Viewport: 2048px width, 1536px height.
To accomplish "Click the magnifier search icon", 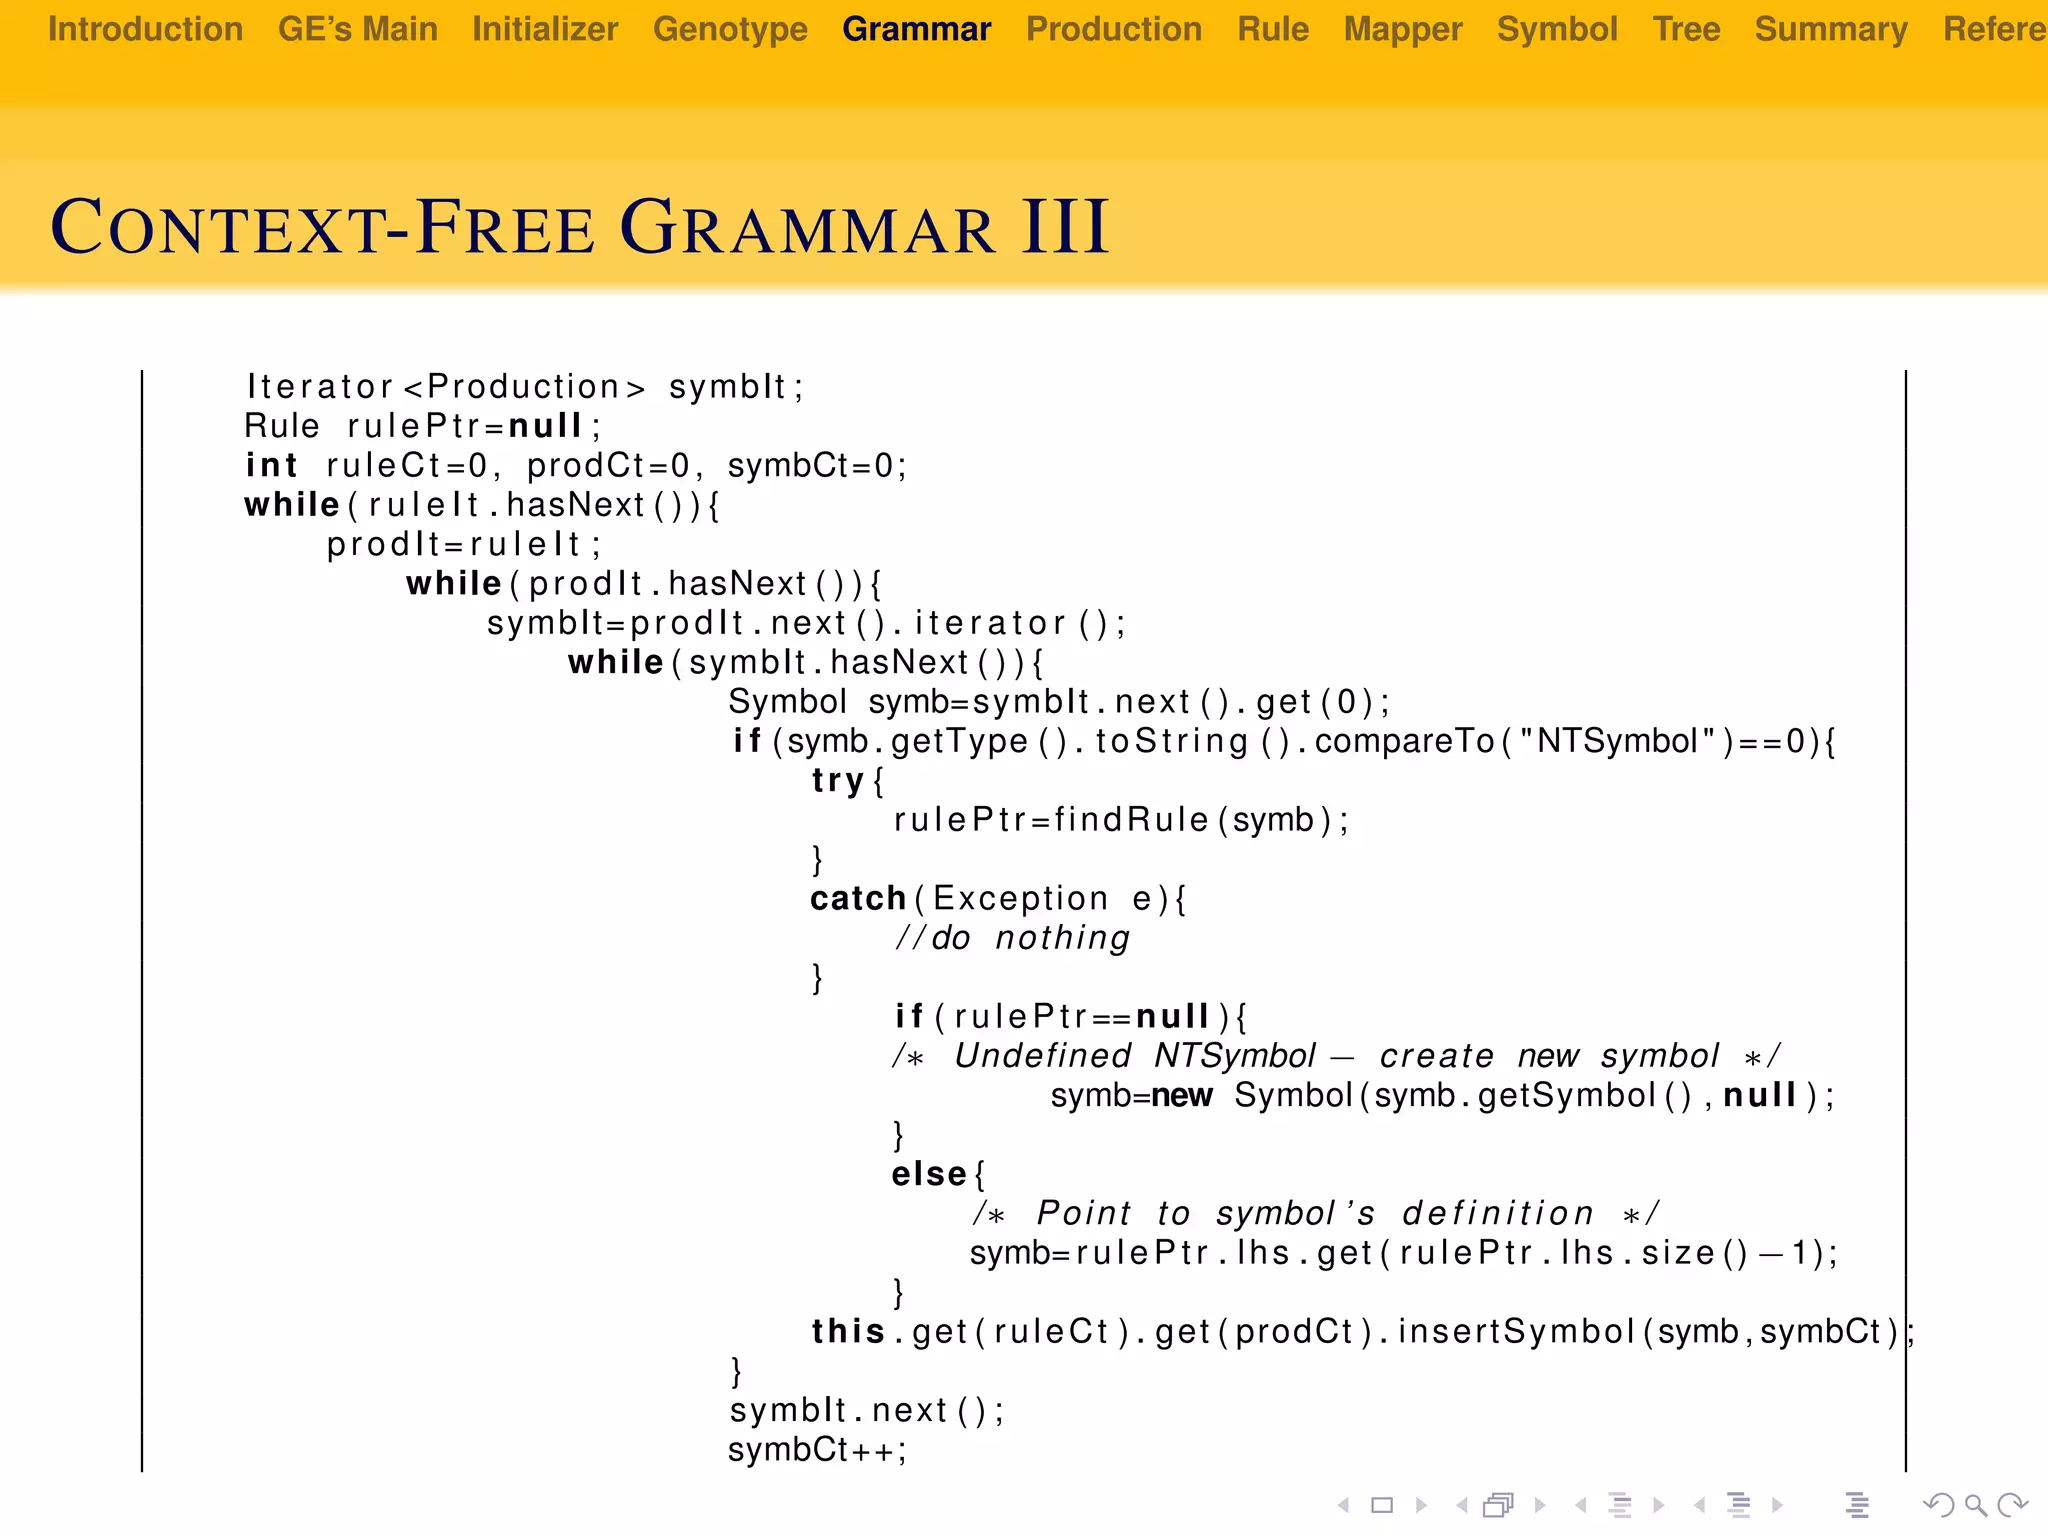I will tap(1976, 1505).
